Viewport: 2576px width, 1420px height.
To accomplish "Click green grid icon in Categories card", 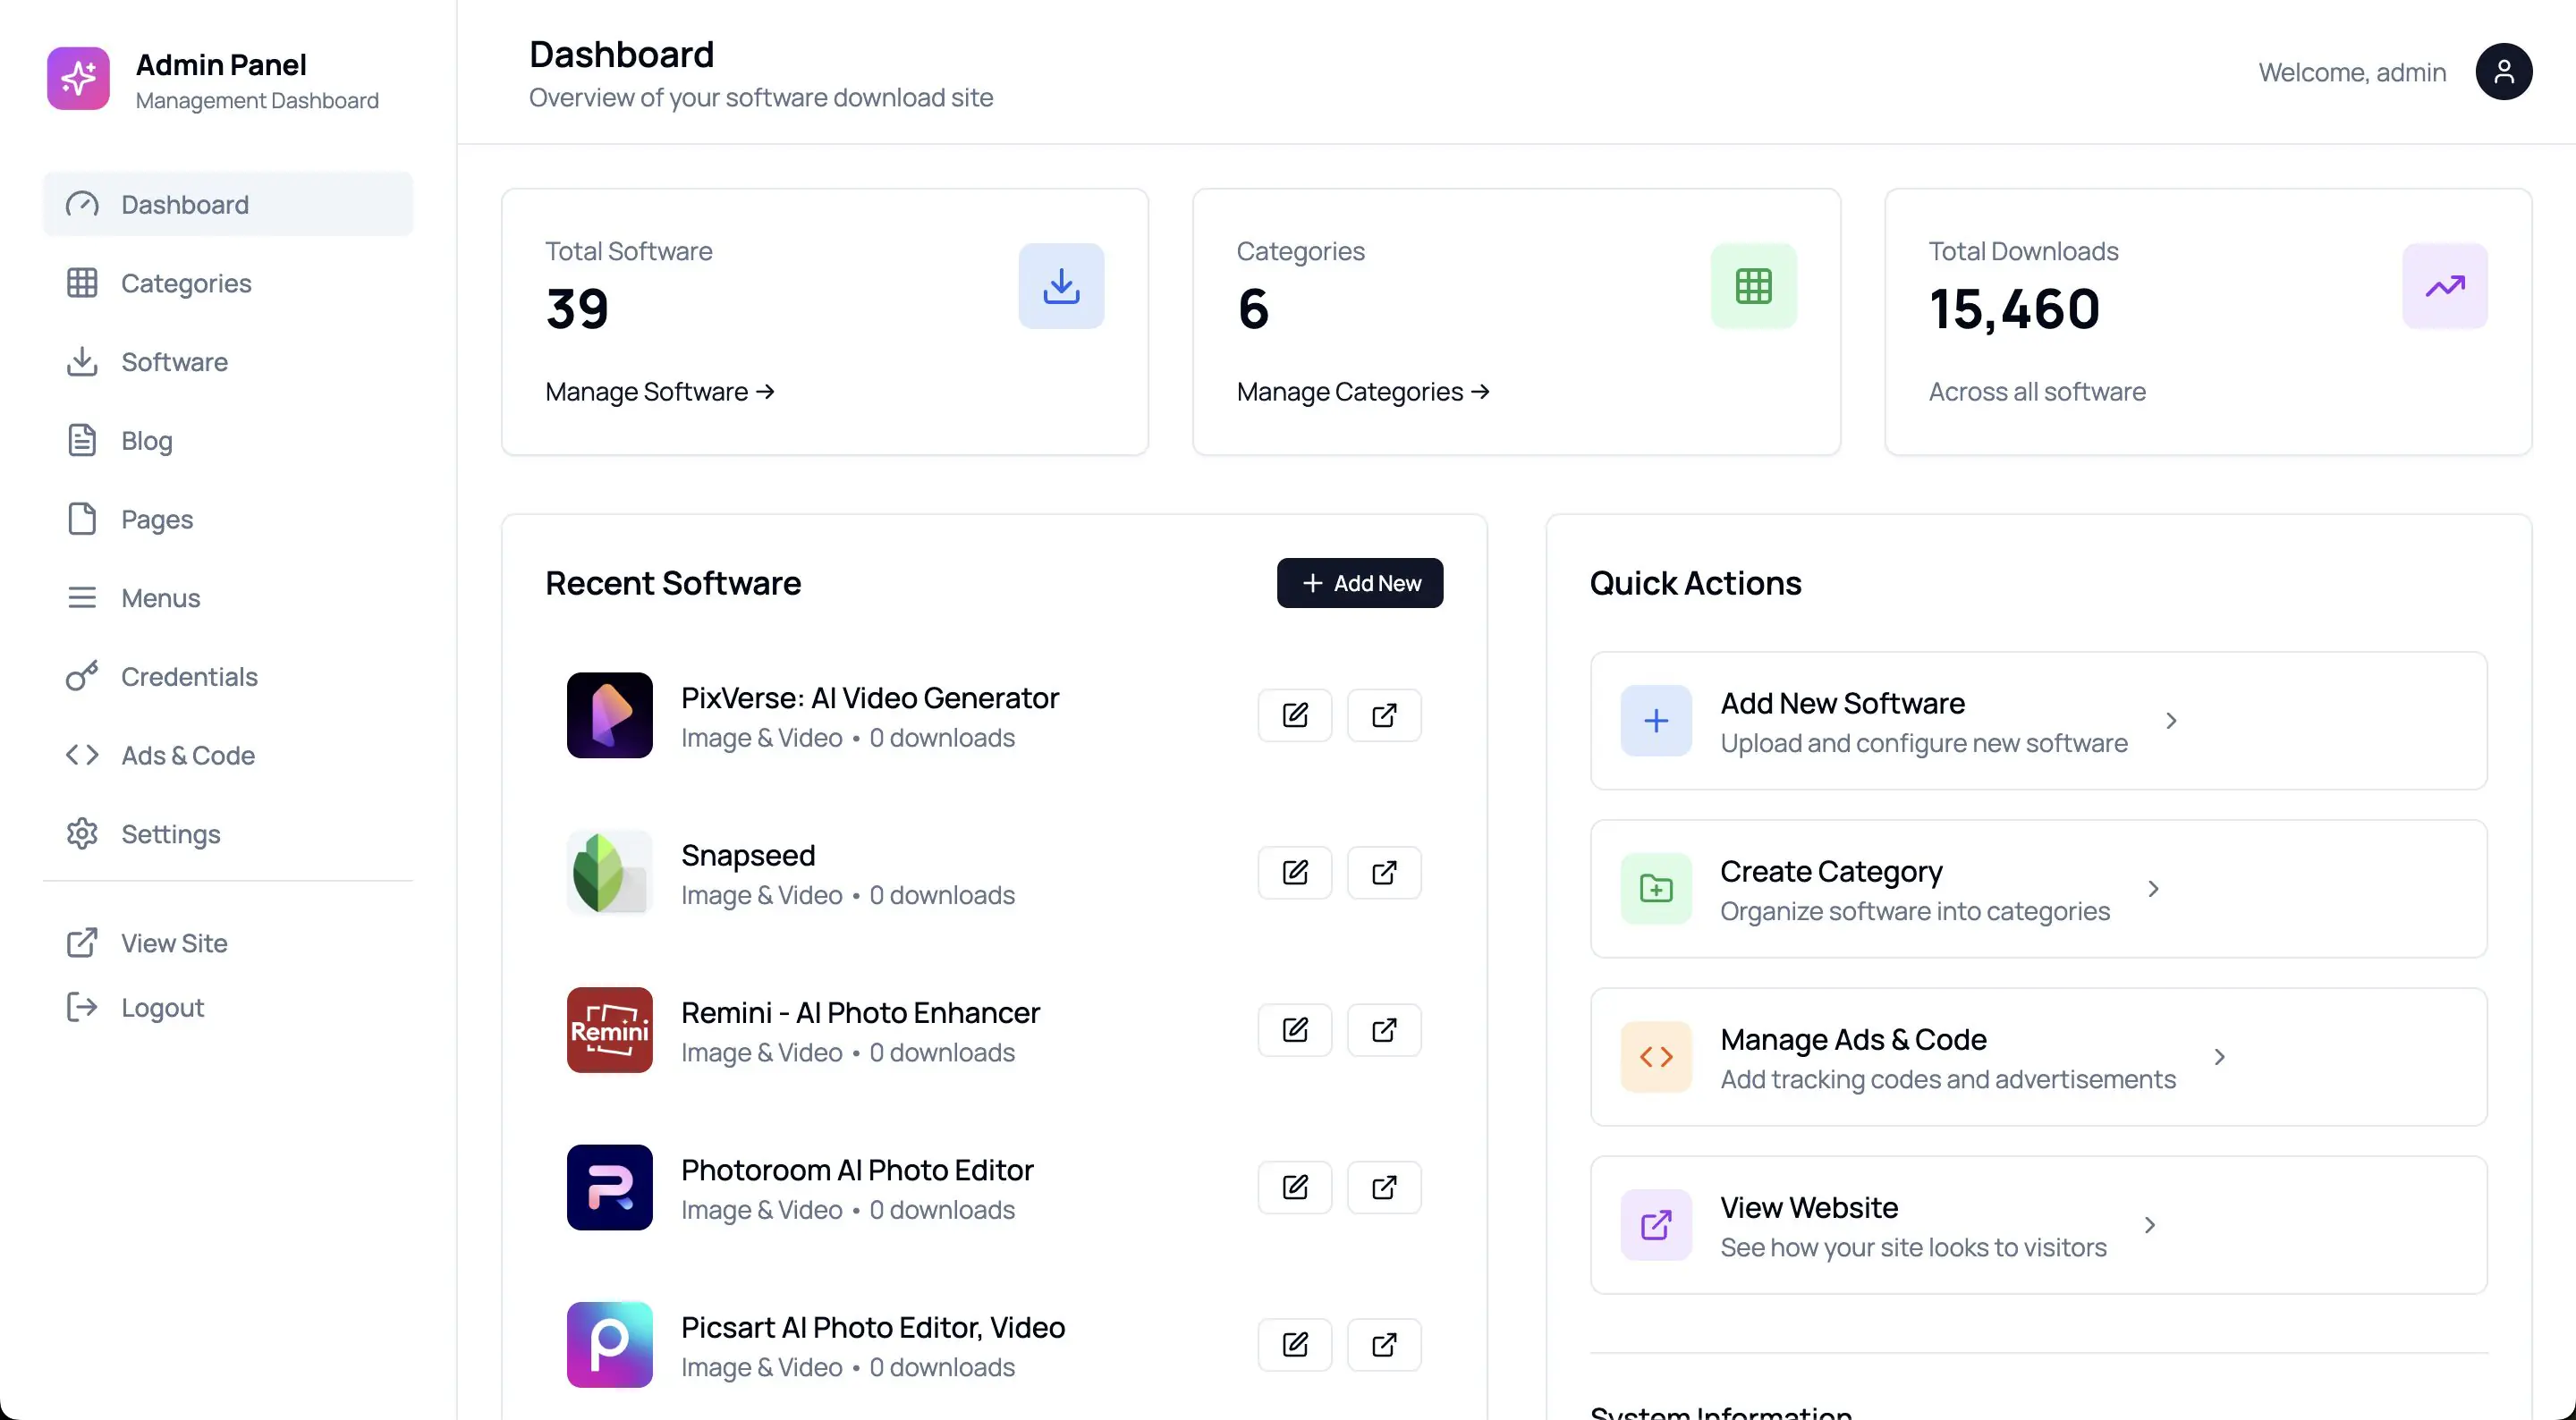I will pos(1753,286).
